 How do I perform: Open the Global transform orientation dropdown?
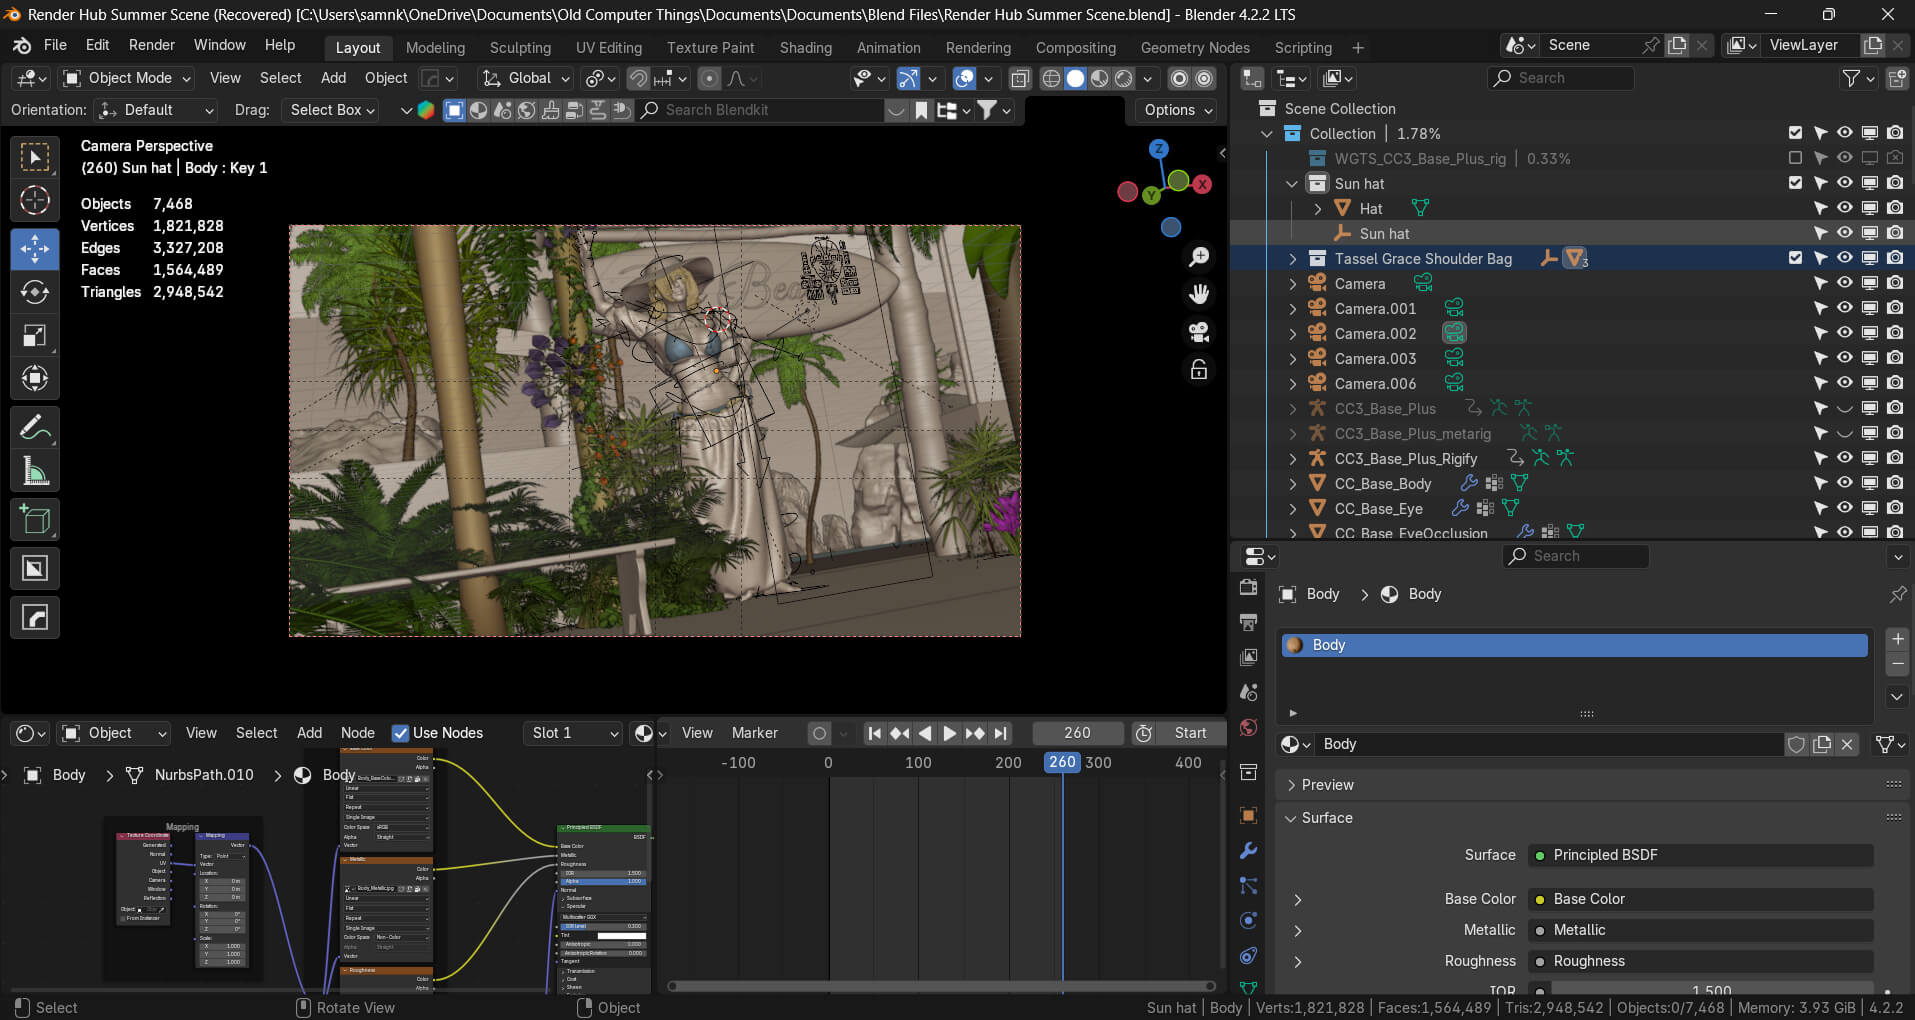(525, 78)
